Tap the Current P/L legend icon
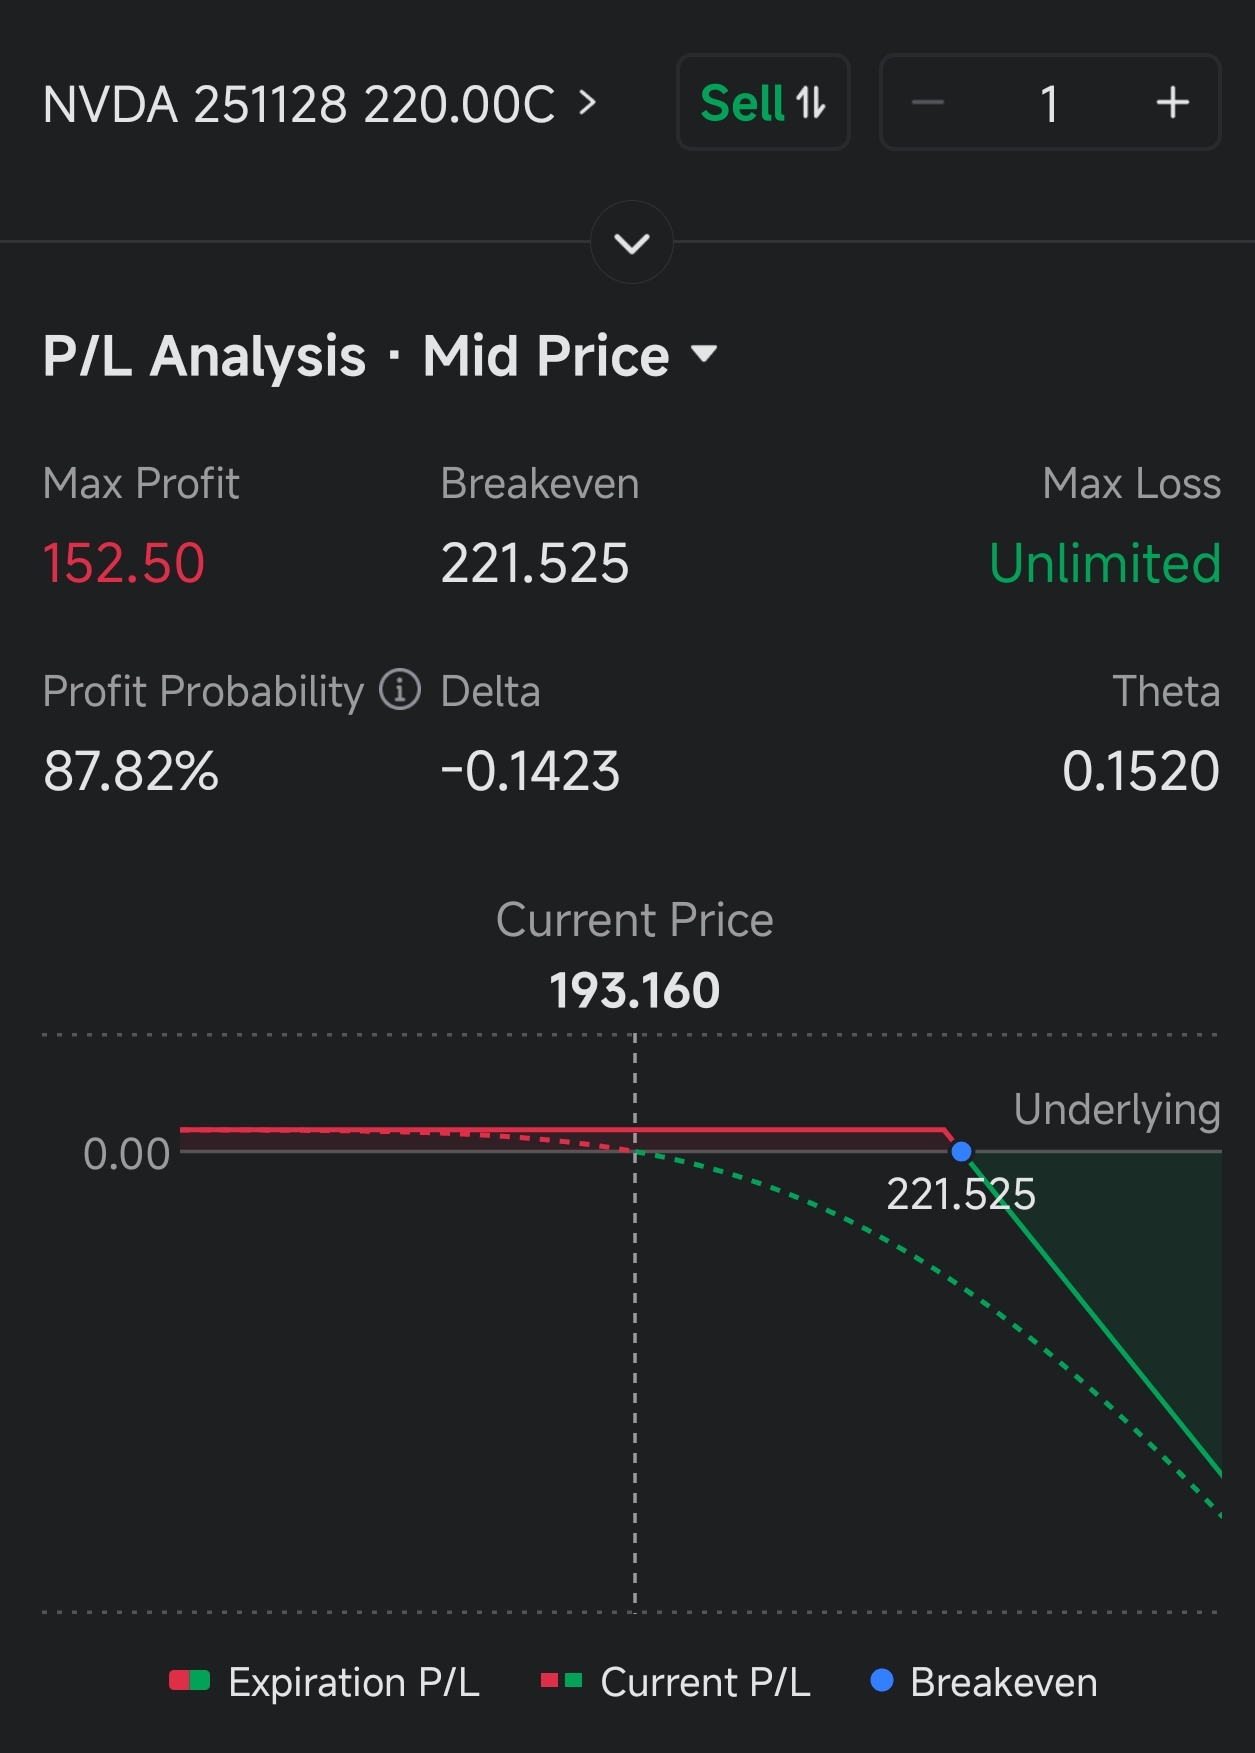The width and height of the screenshot is (1255, 1753). click(561, 1681)
